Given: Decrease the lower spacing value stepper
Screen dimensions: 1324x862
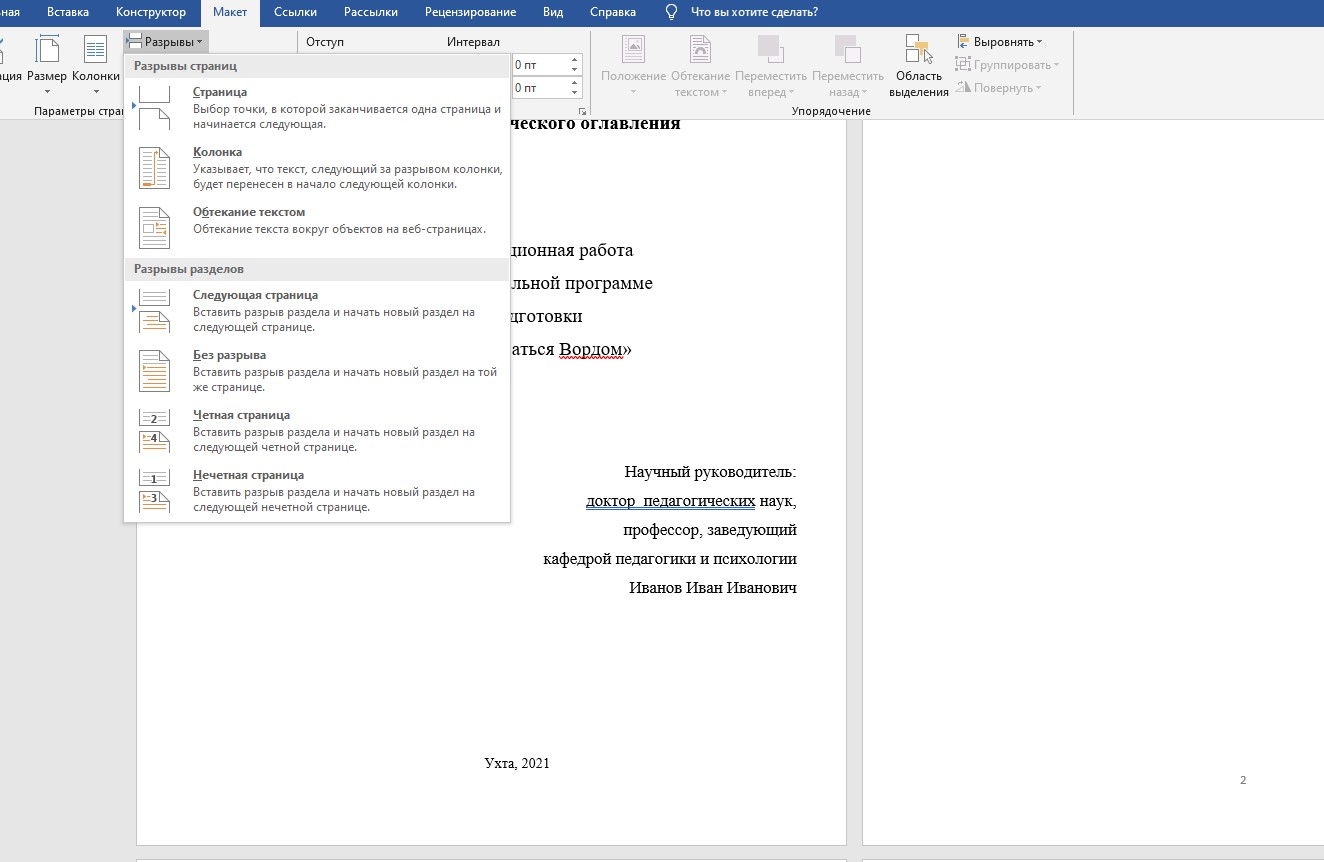Looking at the screenshot, I should coord(575,93).
